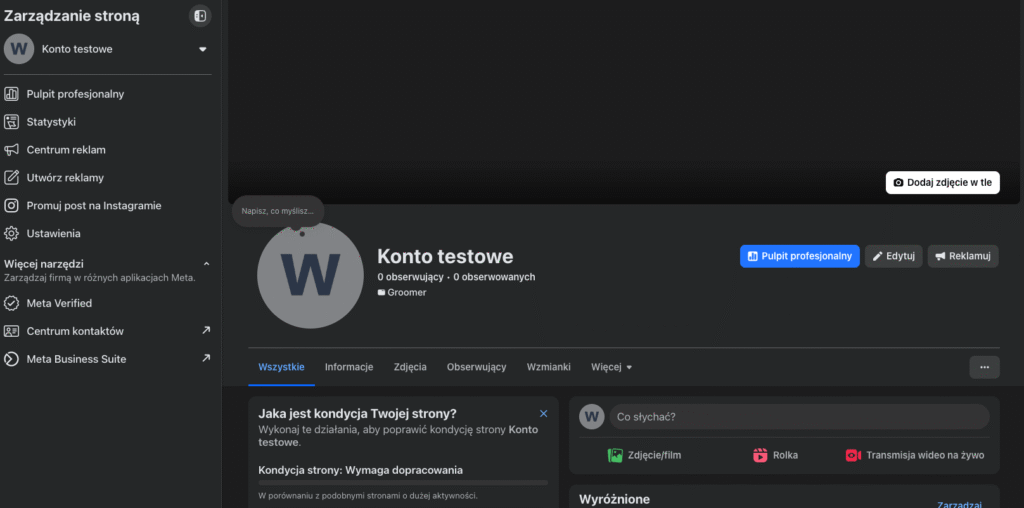Click Dodaj zdjęcie w tle button

942,183
